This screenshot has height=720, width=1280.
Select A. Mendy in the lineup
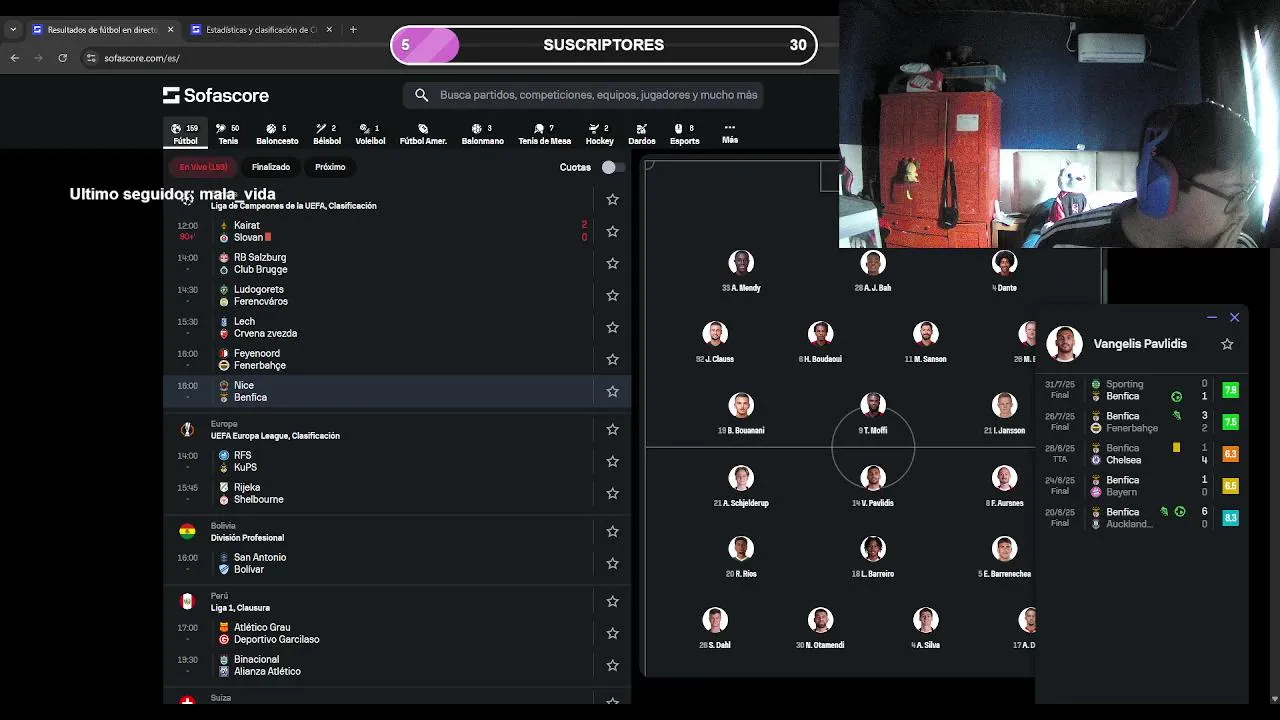(741, 271)
